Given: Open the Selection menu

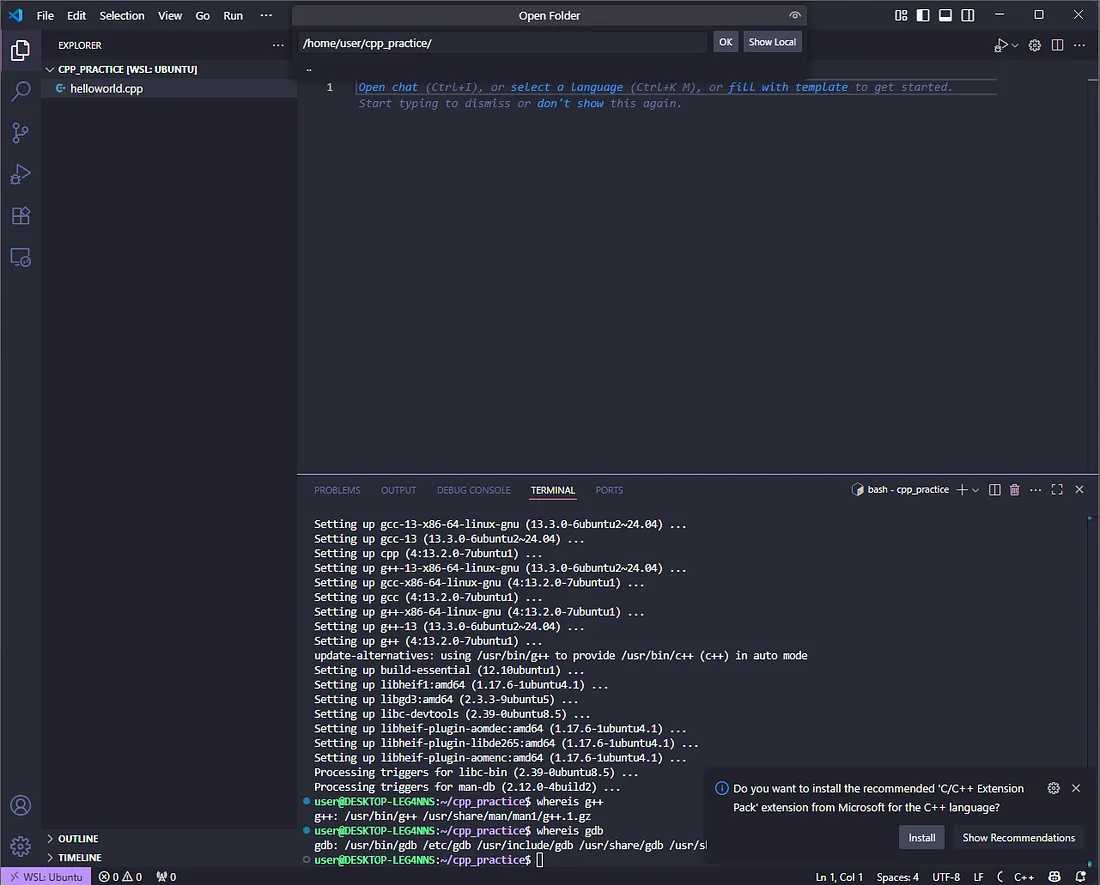Looking at the screenshot, I should click(x=122, y=15).
